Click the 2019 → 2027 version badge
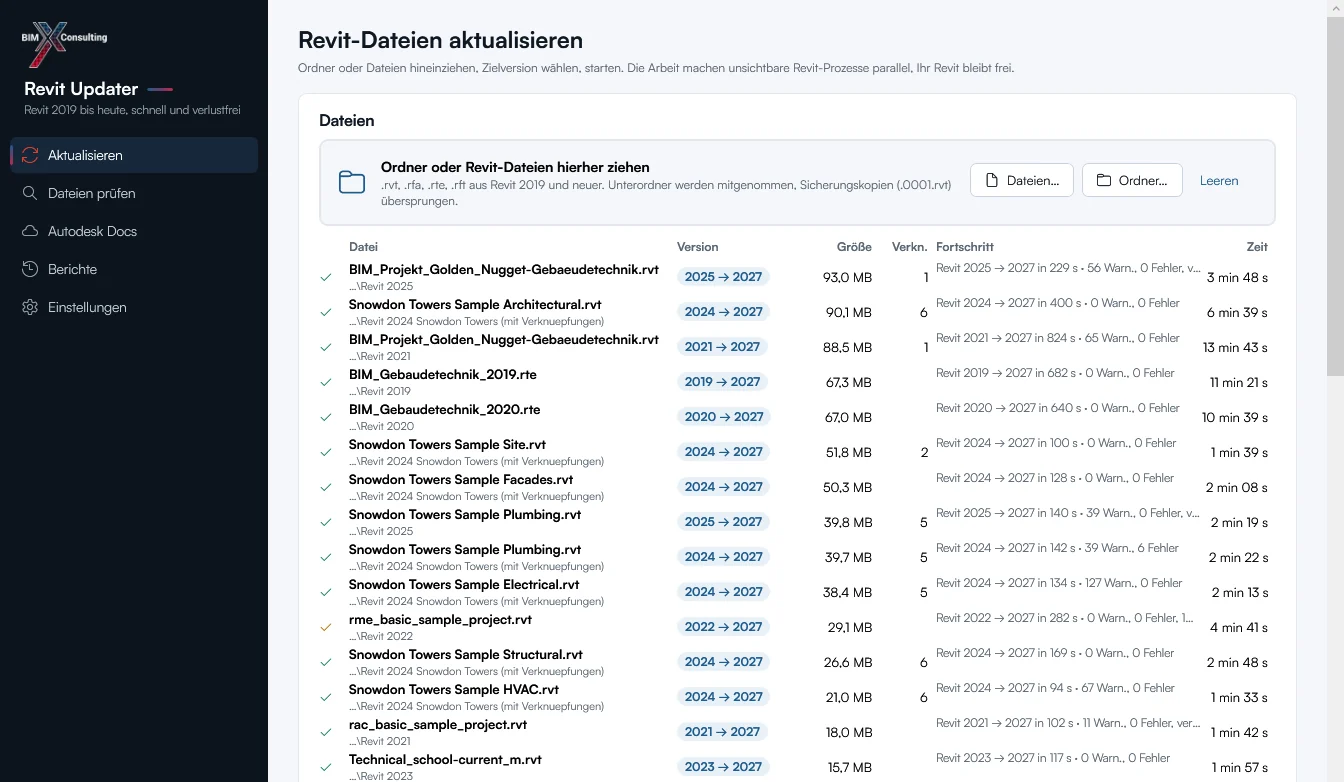The width and height of the screenshot is (1344, 782). [x=723, y=382]
